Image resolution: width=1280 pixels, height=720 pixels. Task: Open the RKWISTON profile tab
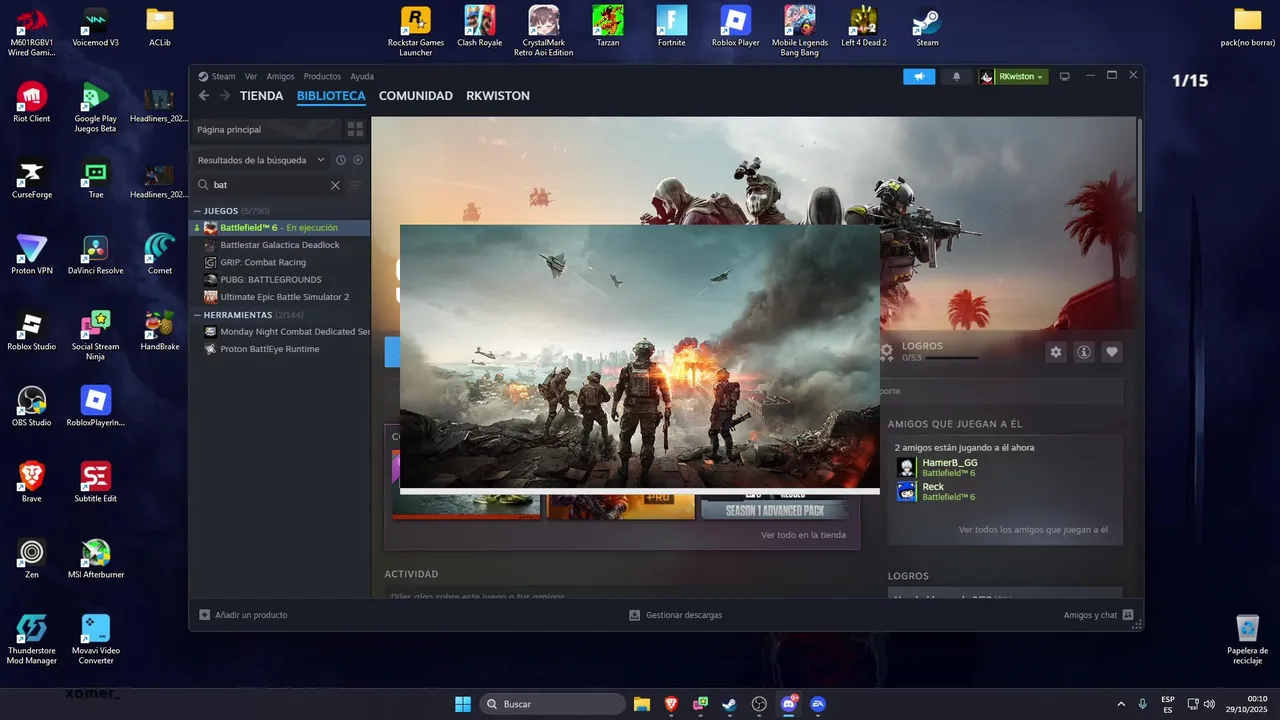coord(498,96)
